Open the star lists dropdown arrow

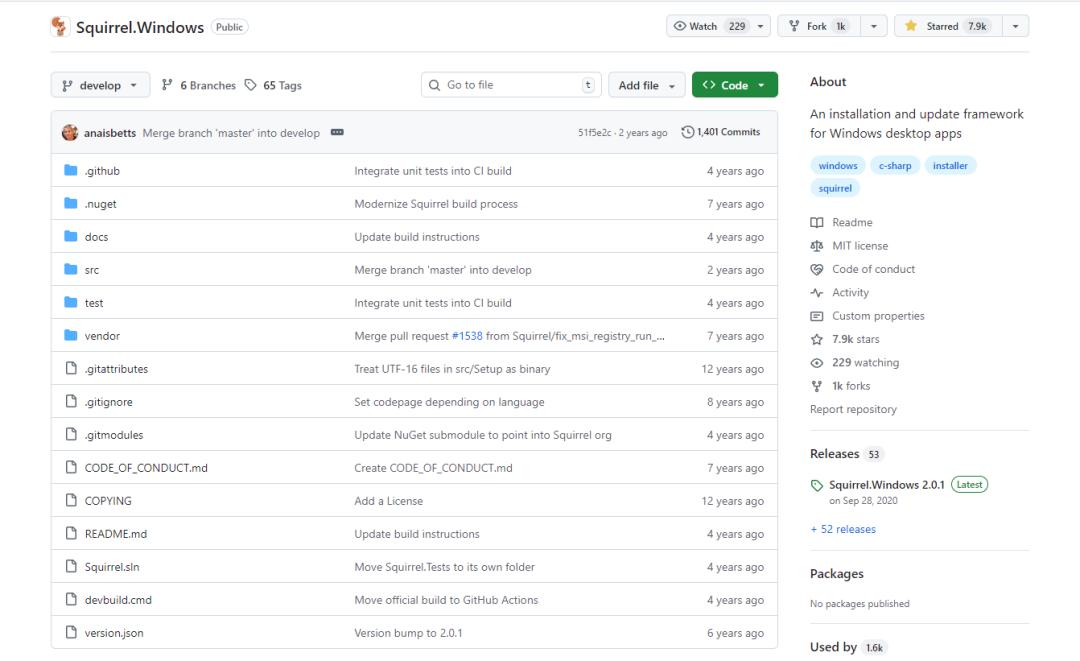click(1016, 27)
